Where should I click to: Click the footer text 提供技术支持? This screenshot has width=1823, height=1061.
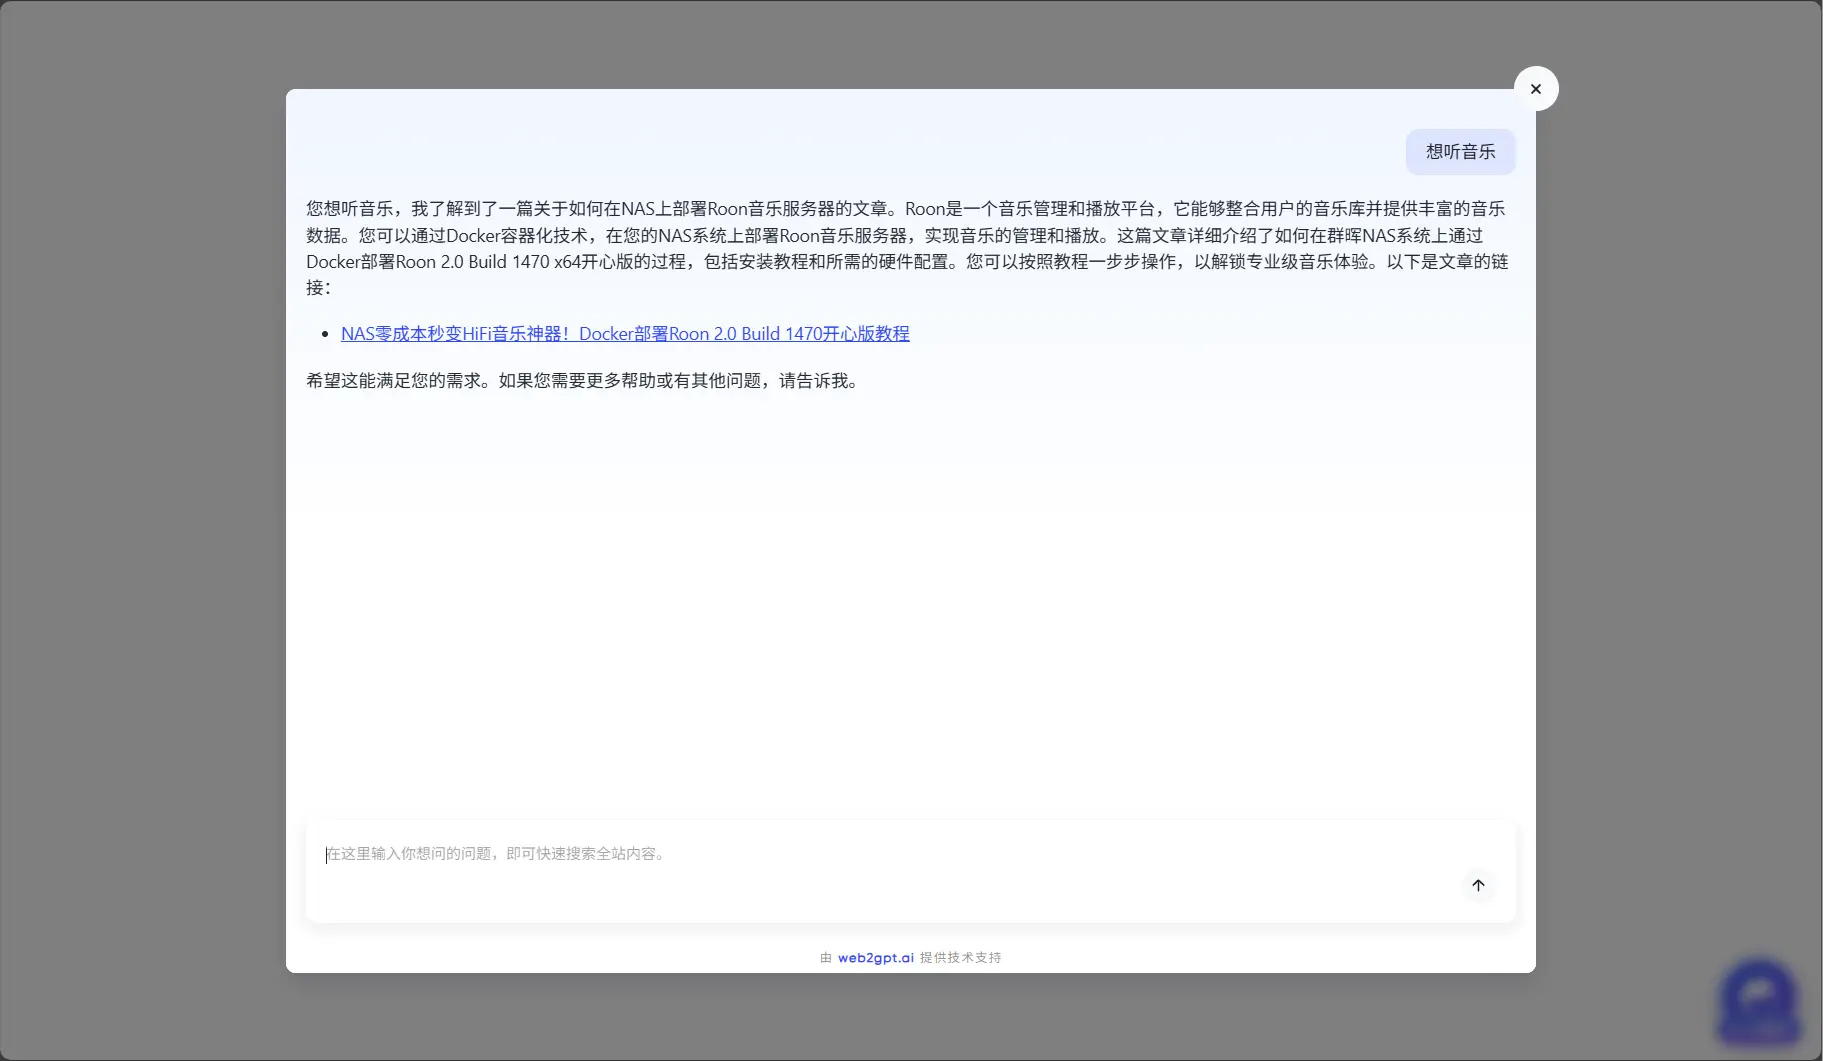pos(960,957)
